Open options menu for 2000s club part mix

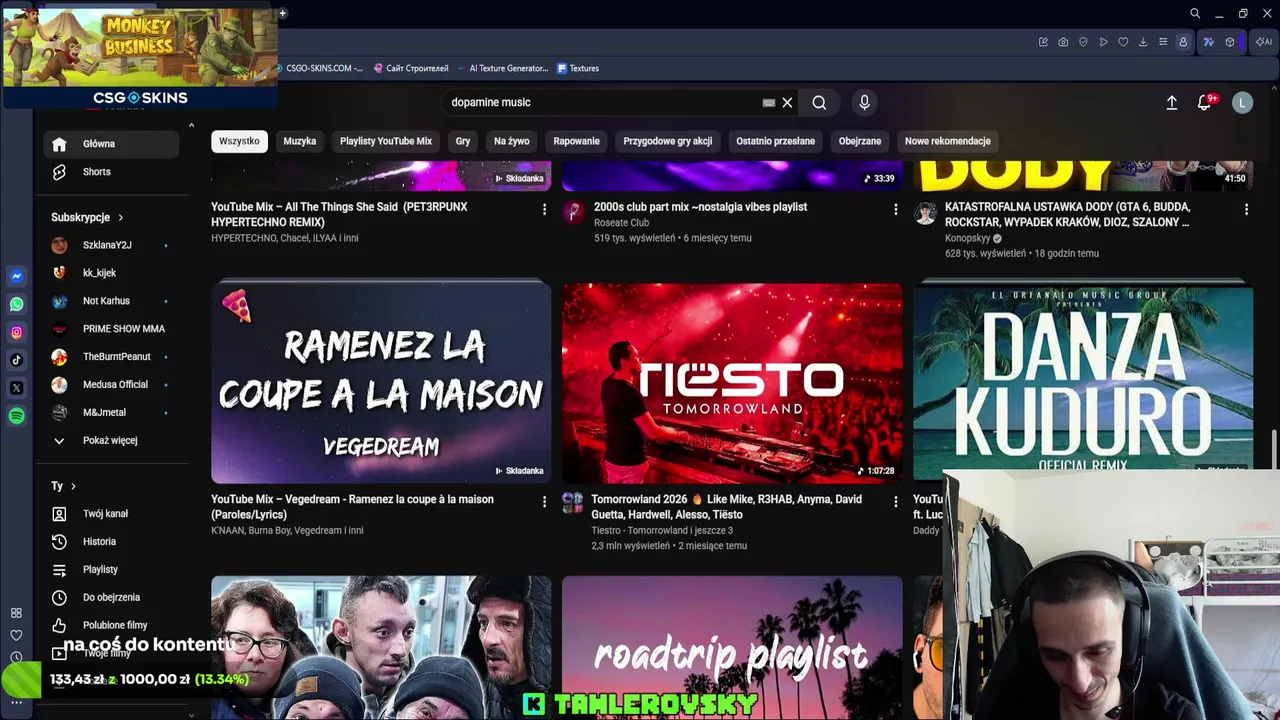[x=895, y=209]
